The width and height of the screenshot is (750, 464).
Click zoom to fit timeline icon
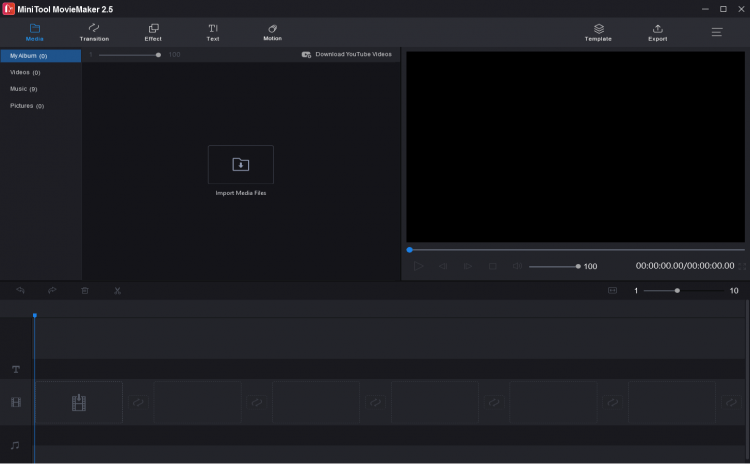point(613,291)
